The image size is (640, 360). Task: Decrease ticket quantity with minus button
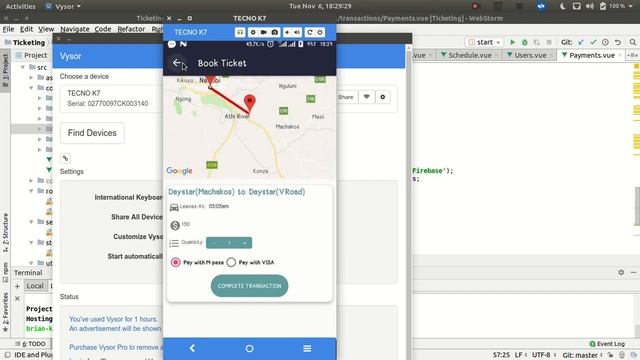click(213, 243)
